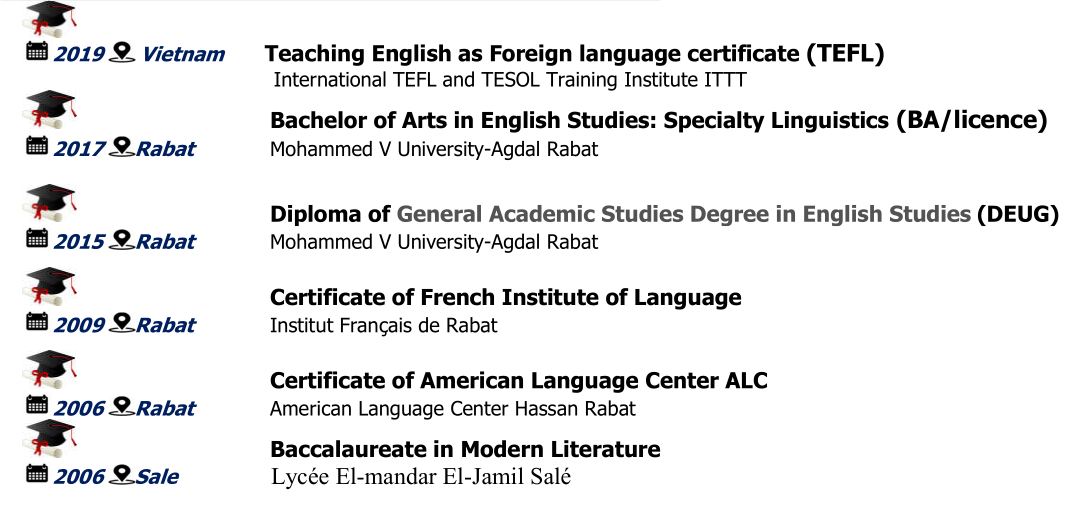Click Certificate of French Institute of Language

(505, 297)
